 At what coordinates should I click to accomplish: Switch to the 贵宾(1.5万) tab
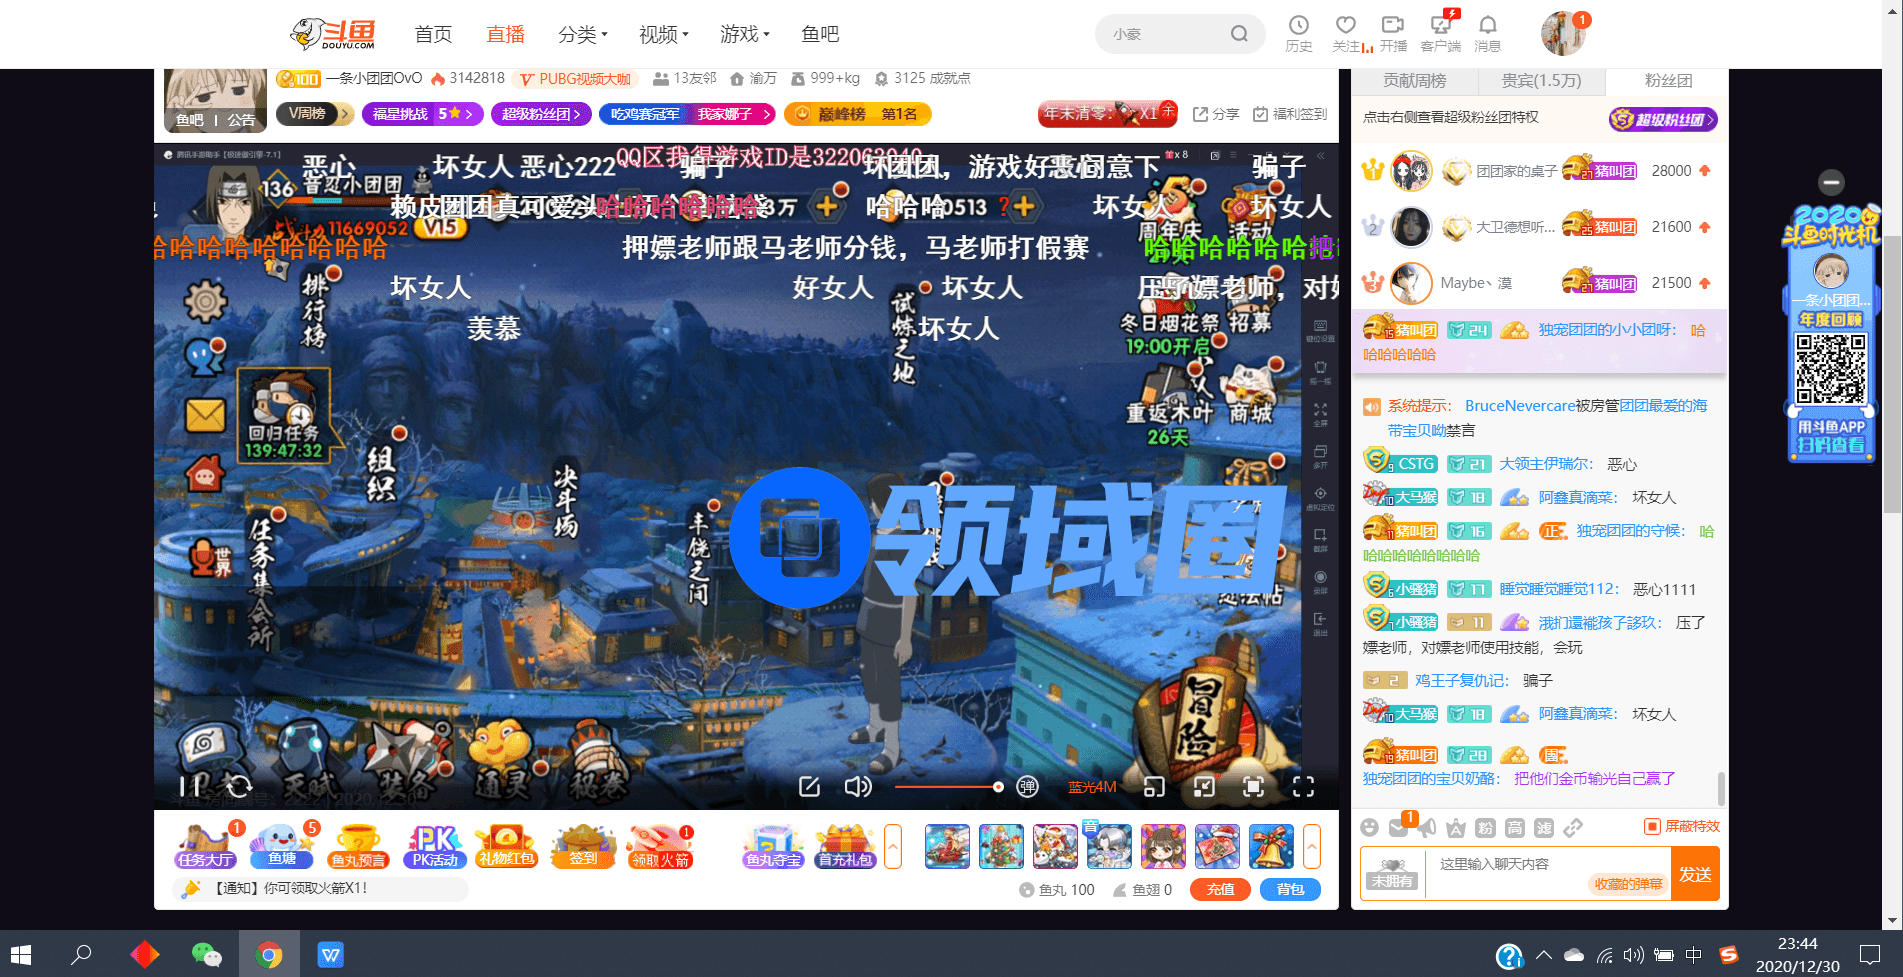coord(1541,81)
